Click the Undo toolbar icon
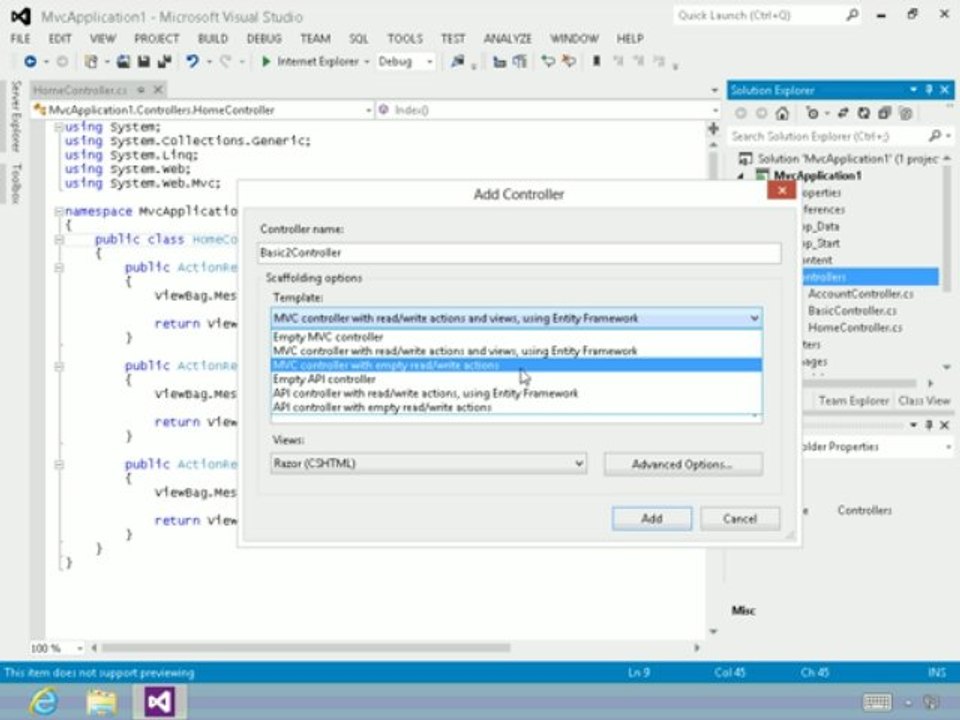Viewport: 960px width, 720px height. click(193, 61)
